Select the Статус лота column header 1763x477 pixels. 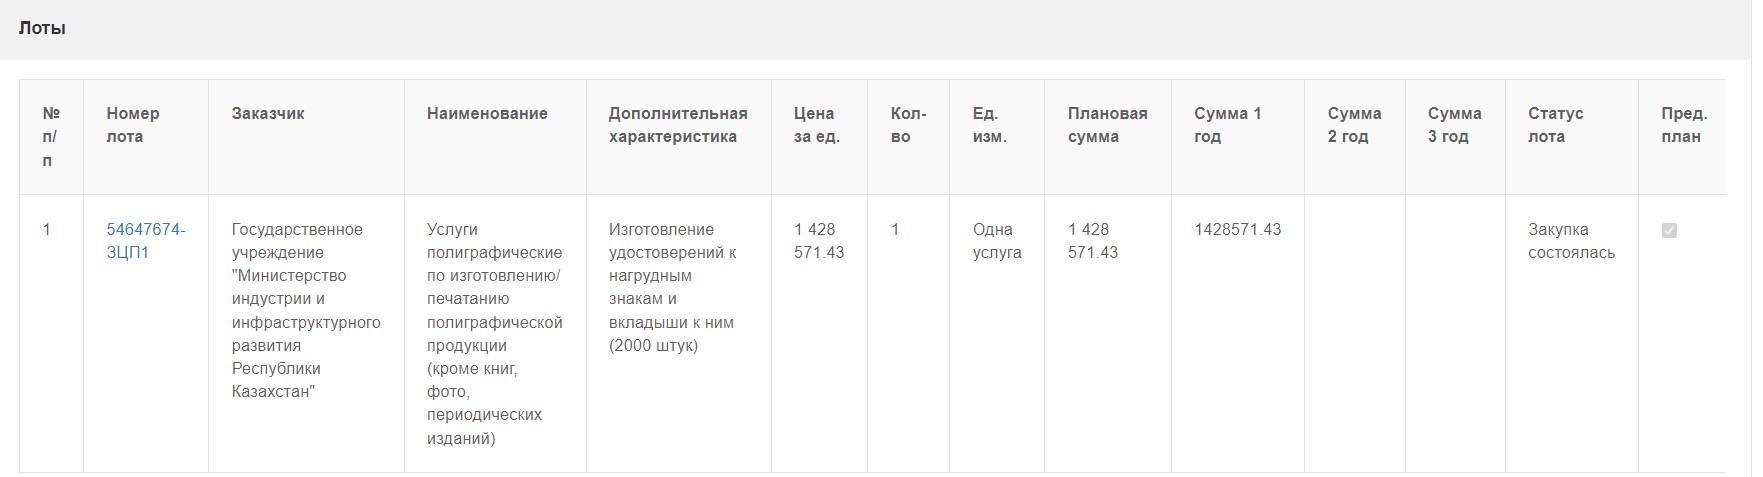1555,125
